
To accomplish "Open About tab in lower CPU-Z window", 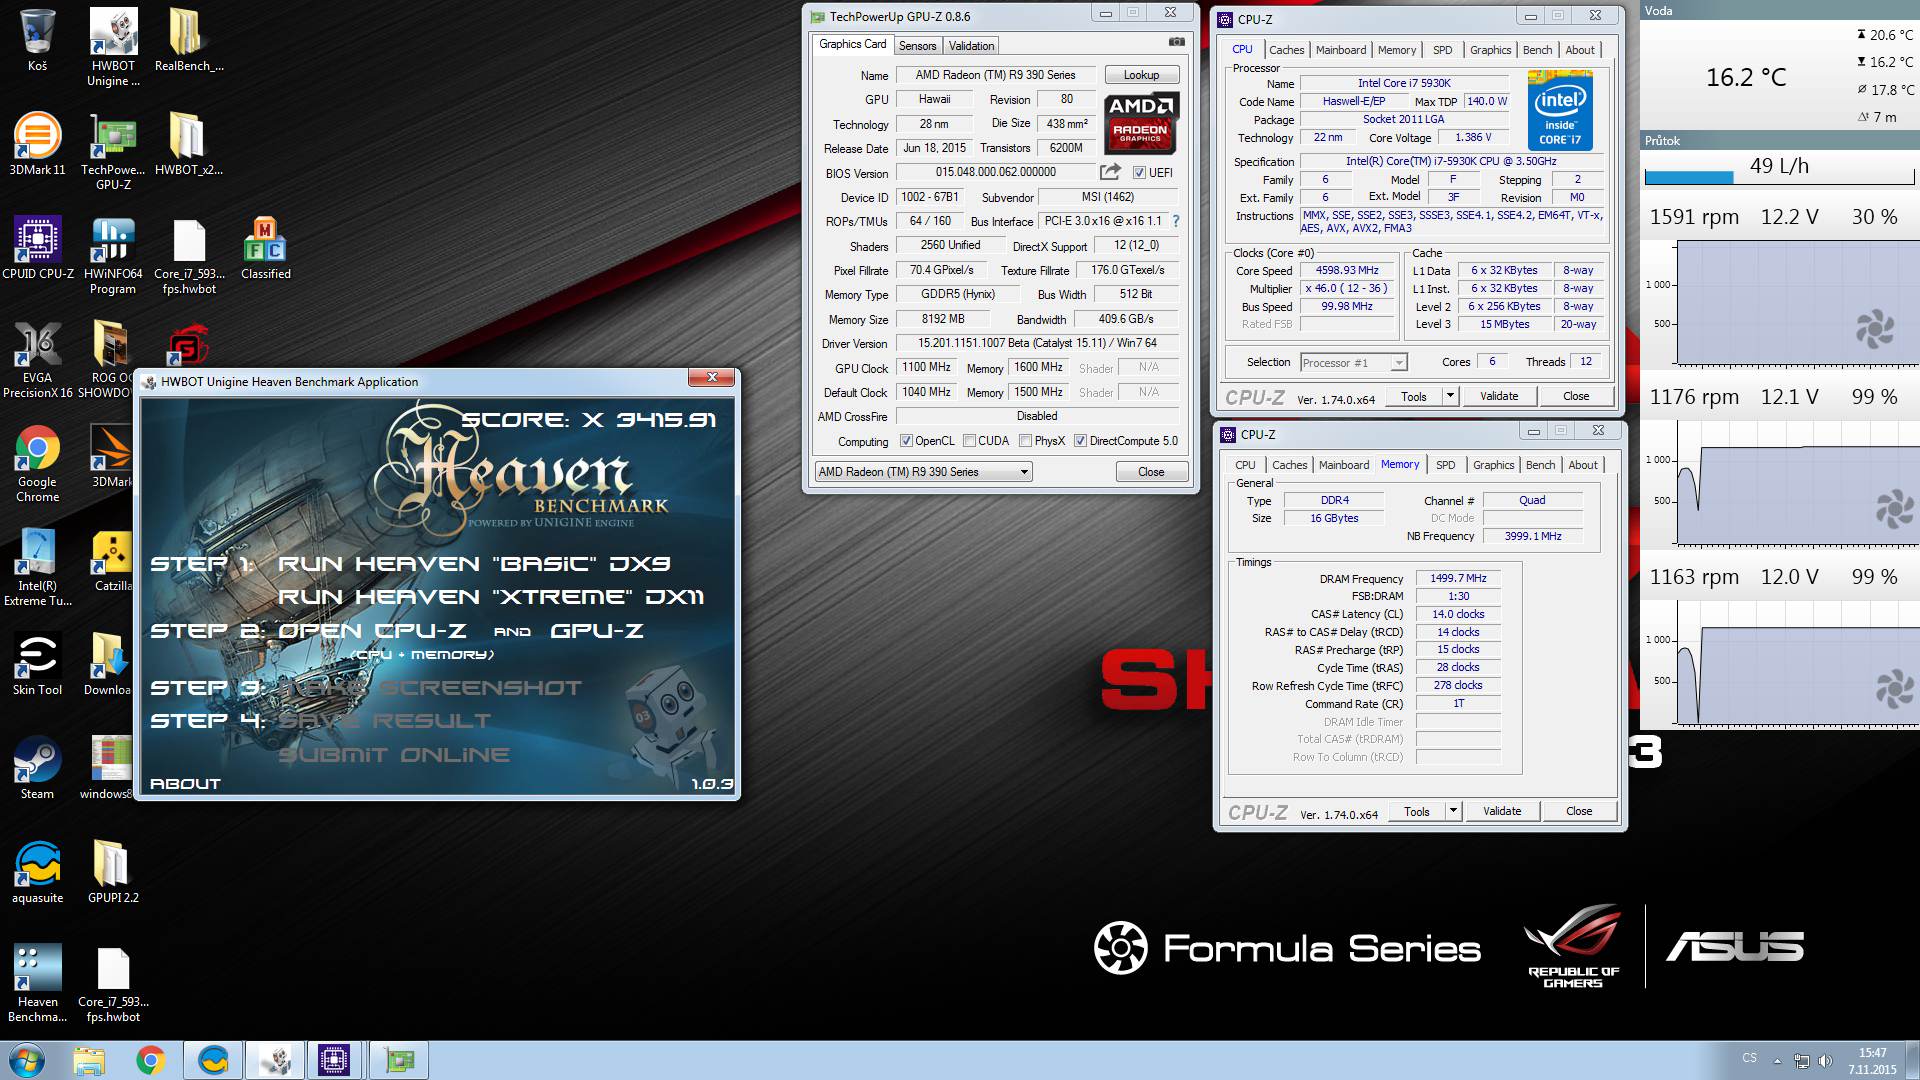I will 1583,465.
